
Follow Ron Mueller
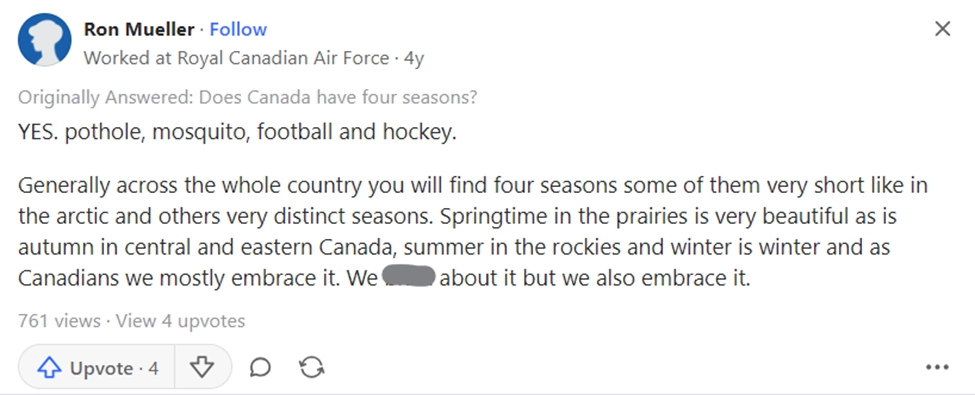click(238, 29)
